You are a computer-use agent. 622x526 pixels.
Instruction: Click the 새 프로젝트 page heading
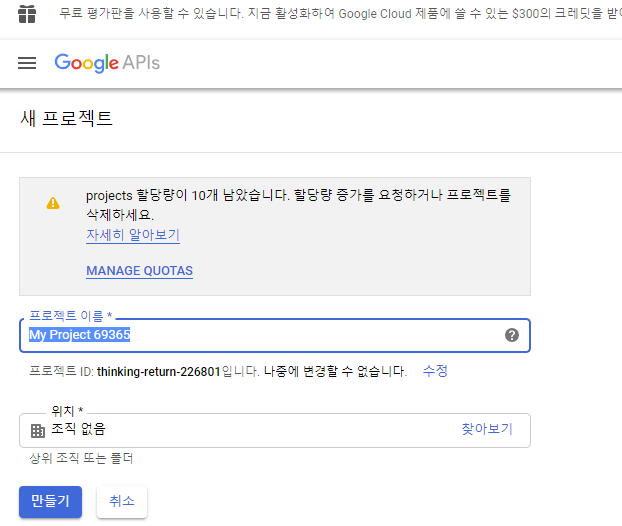click(67, 118)
